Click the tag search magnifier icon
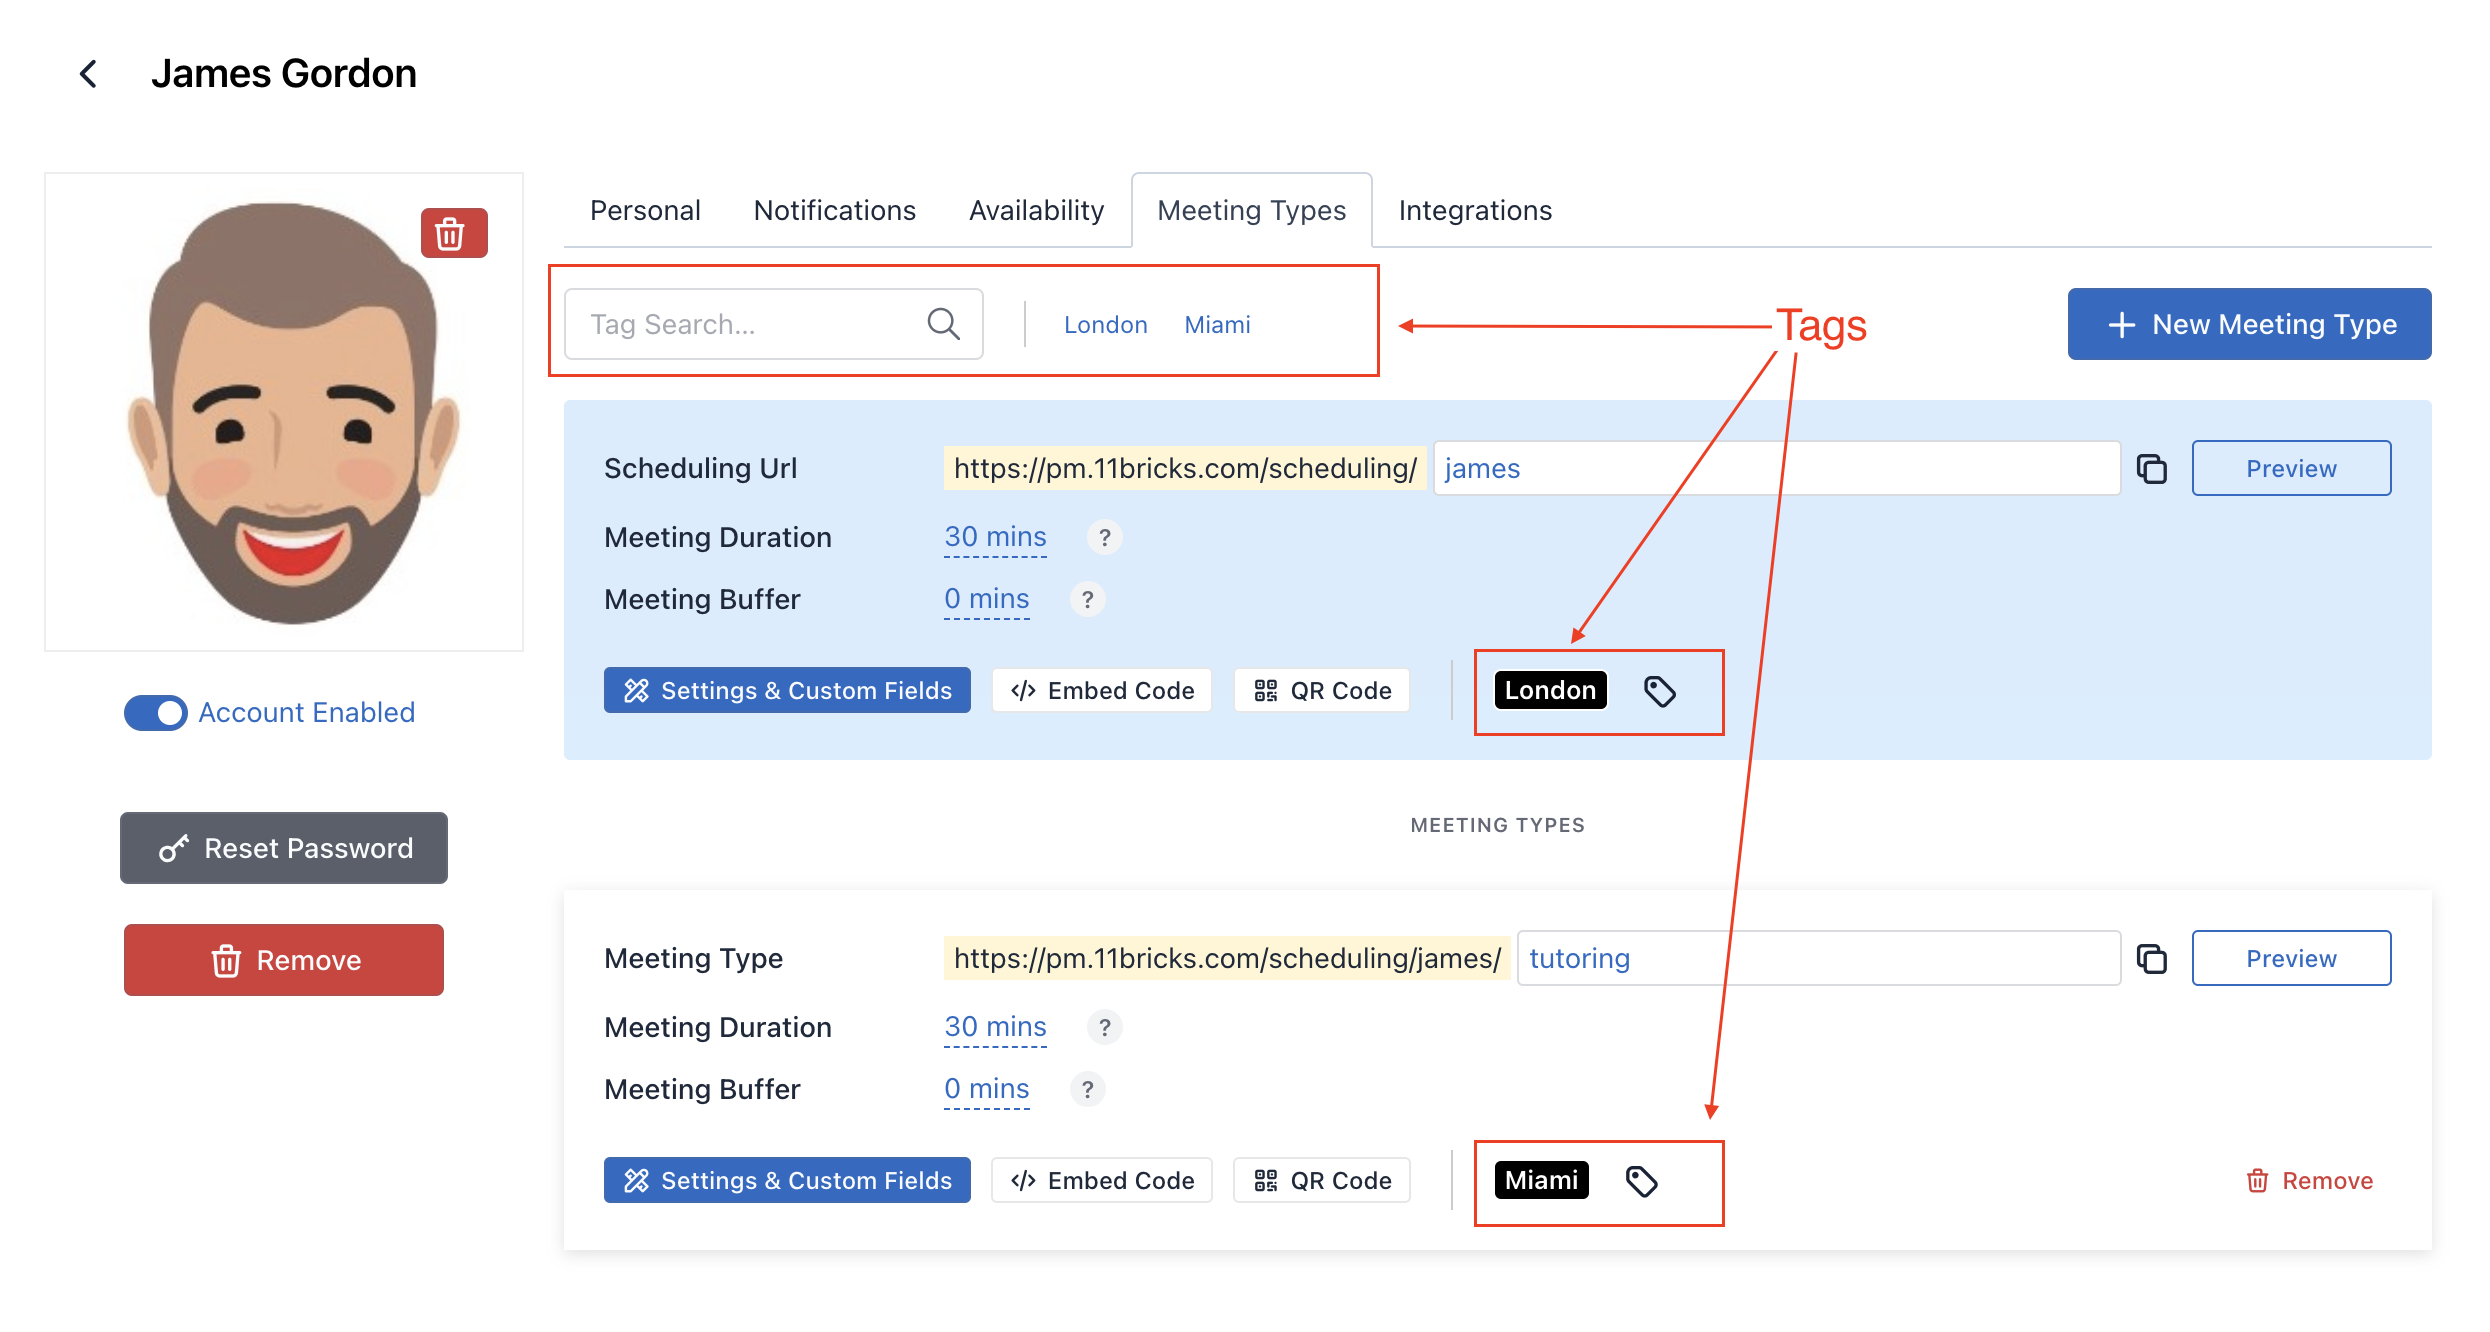The height and width of the screenshot is (1332, 2490). pyautogui.click(x=942, y=324)
